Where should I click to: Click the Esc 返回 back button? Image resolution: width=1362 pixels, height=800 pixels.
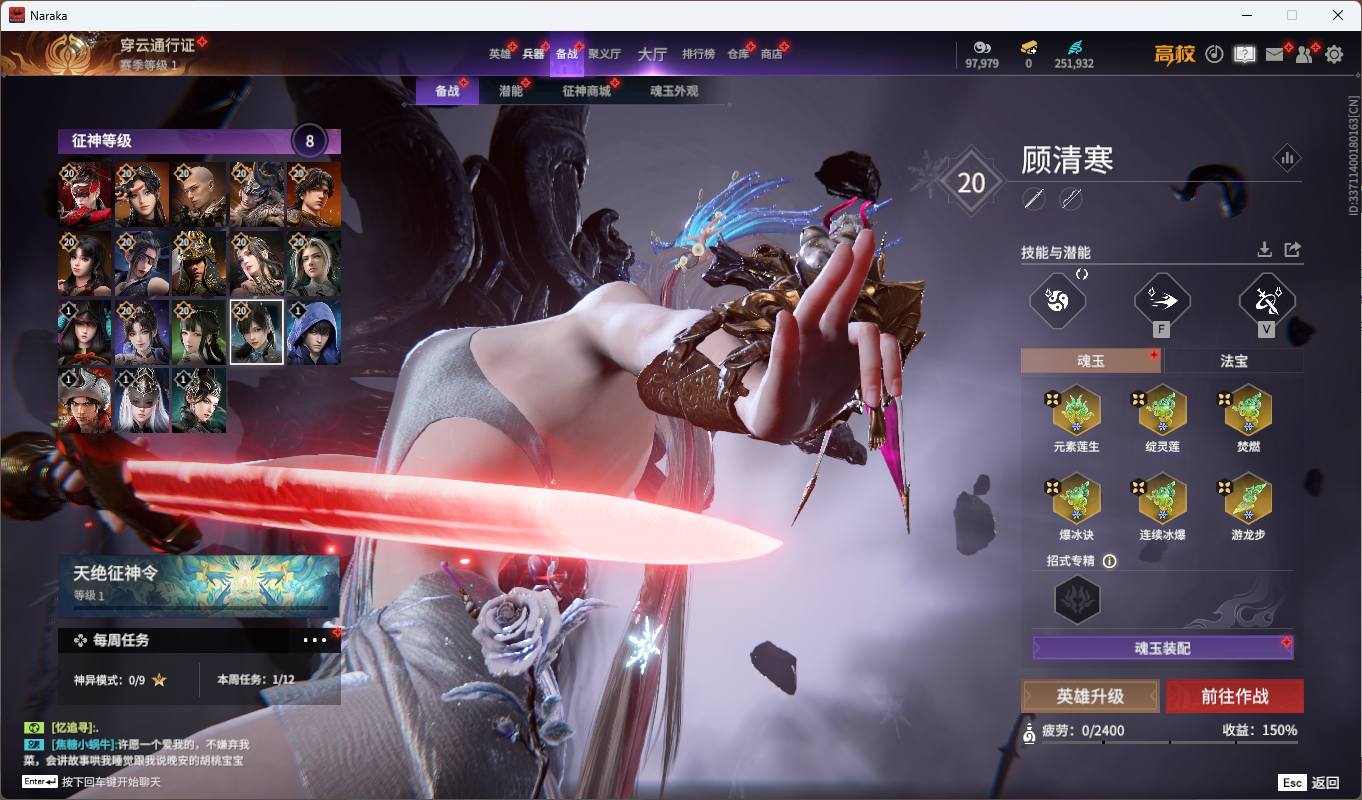(1308, 783)
